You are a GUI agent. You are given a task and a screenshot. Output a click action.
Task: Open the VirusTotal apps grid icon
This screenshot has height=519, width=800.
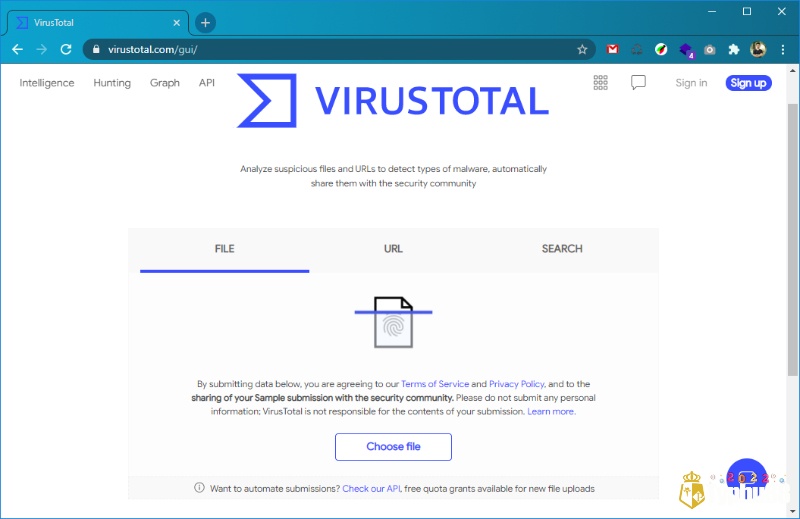point(601,83)
